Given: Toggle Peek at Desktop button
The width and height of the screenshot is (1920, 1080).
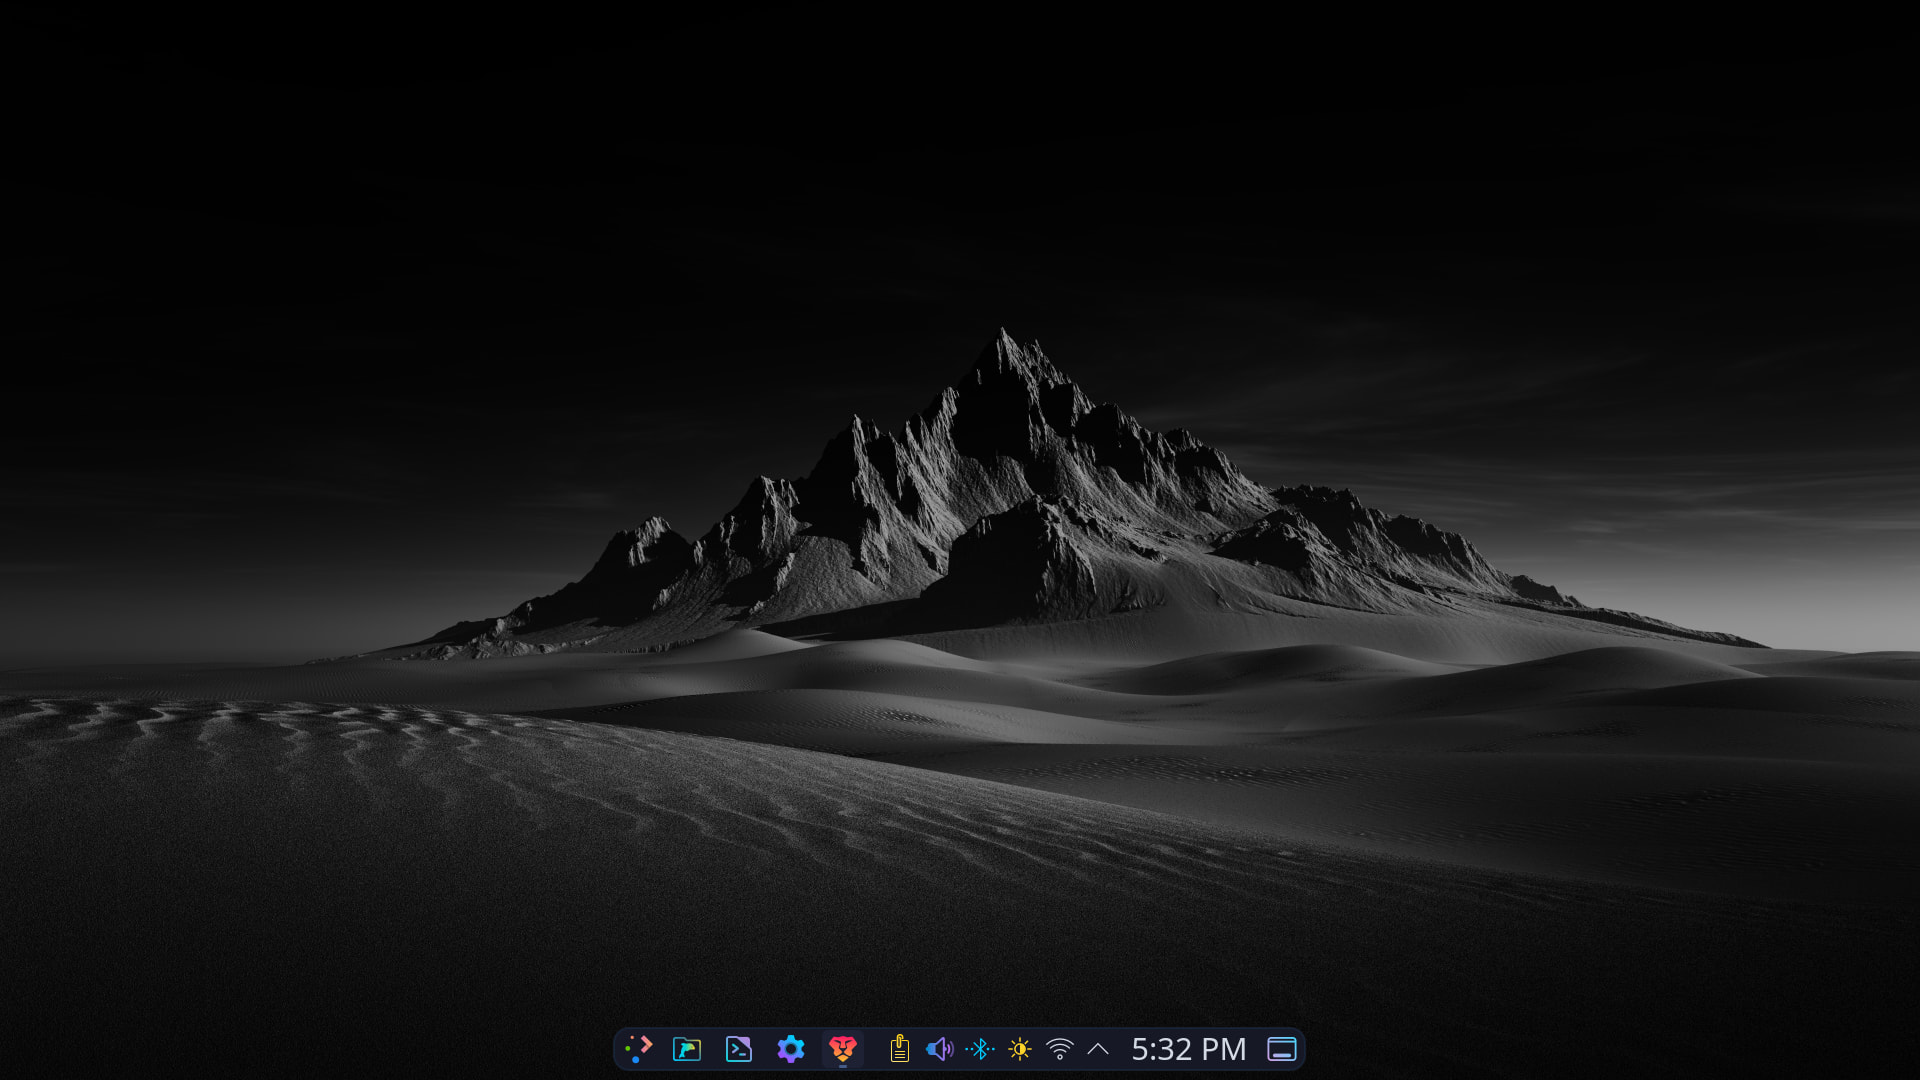Looking at the screenshot, I should (1282, 1049).
